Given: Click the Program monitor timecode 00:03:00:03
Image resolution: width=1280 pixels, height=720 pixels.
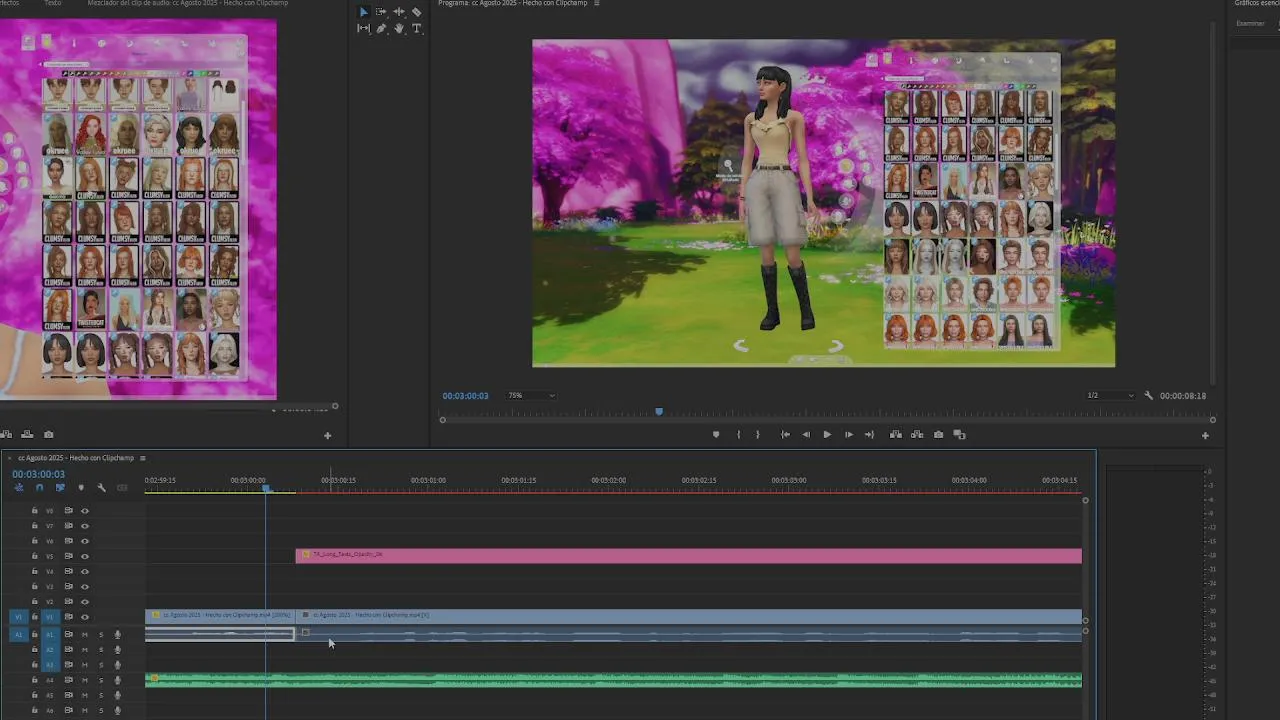Looking at the screenshot, I should click(x=465, y=396).
